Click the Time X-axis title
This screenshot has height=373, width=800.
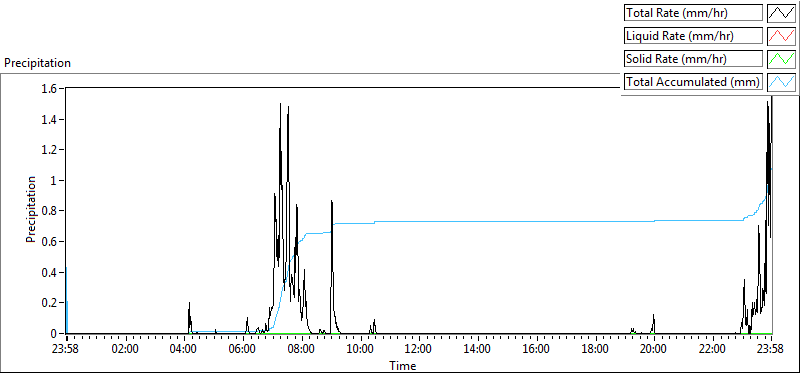403,366
